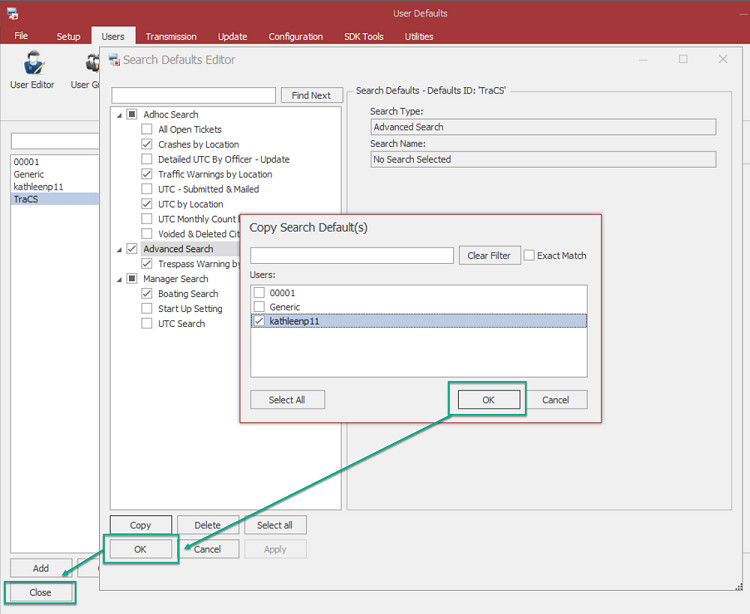Click the Find Next button
The width and height of the screenshot is (750, 614).
click(311, 95)
